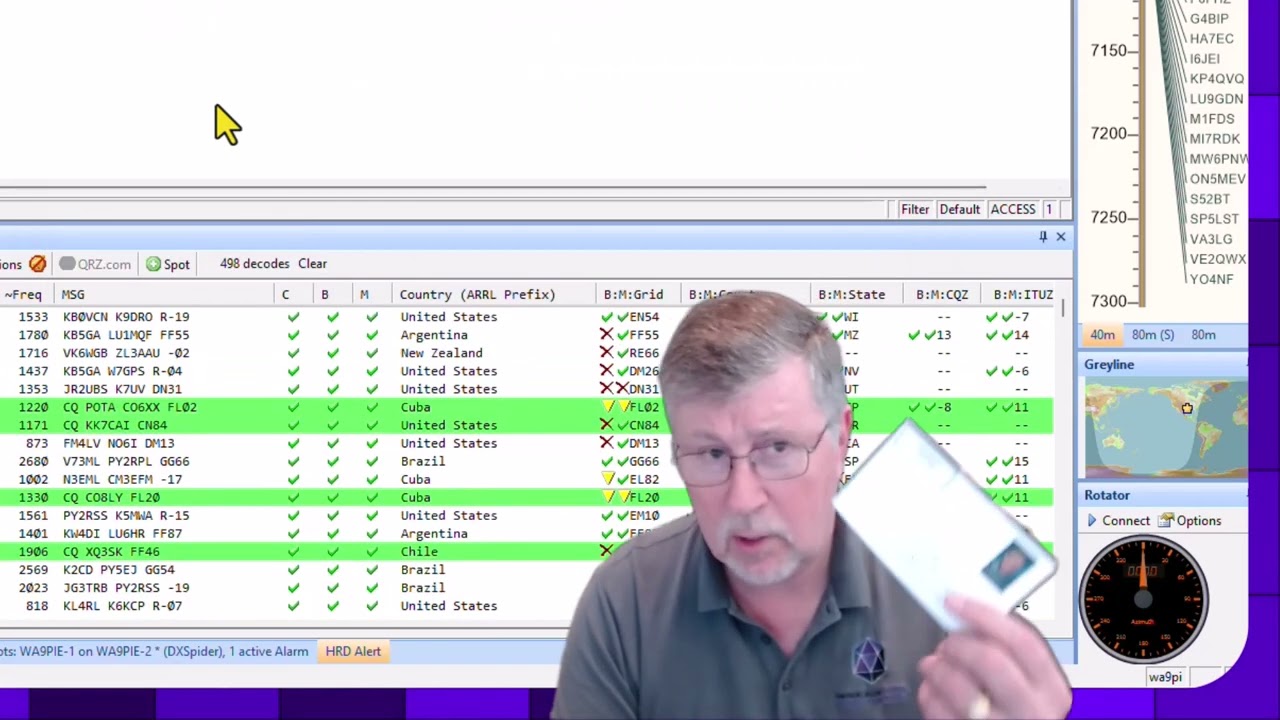Click the horizontal scrollbar above the Filter bar
The image size is (1280, 720).
tap(492, 187)
